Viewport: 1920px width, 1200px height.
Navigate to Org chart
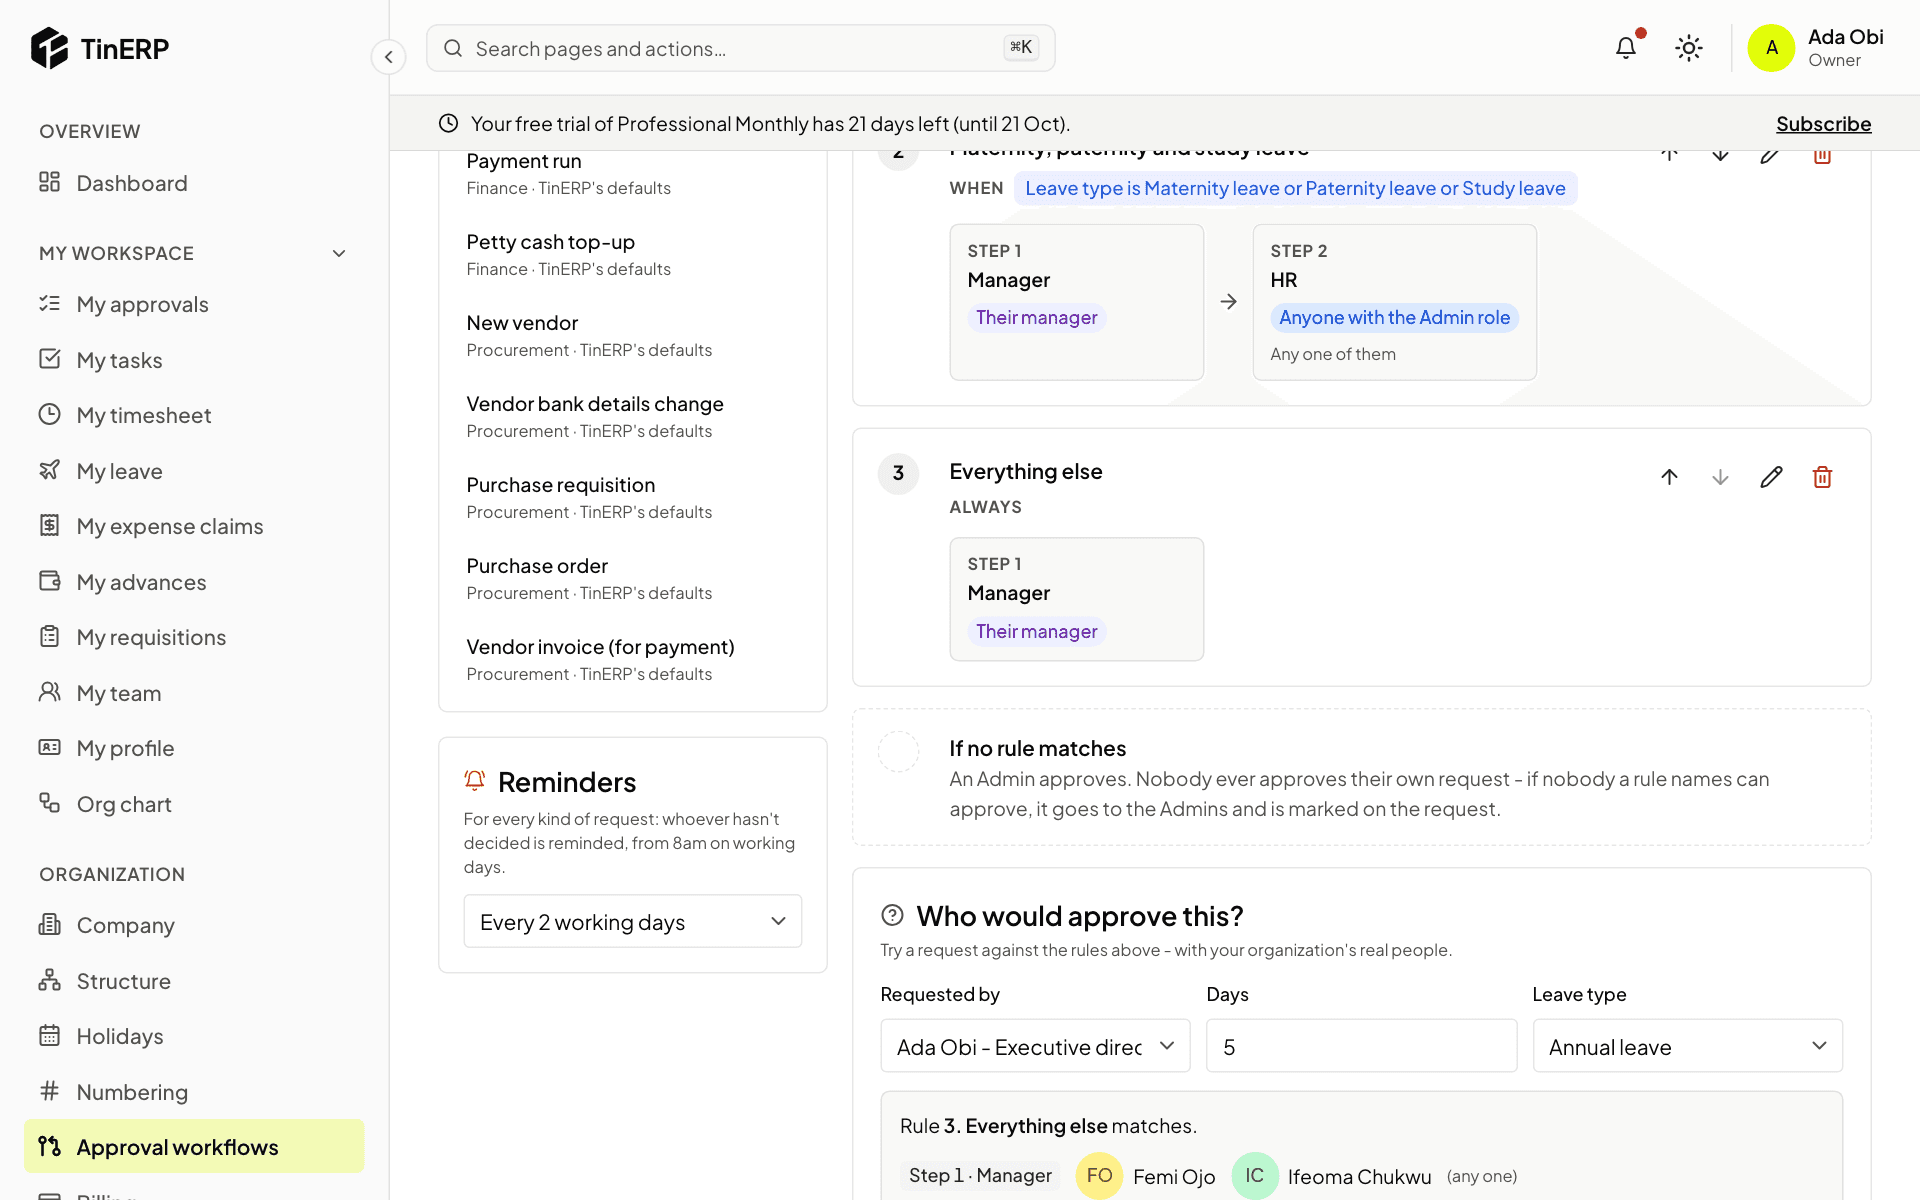point(194,804)
